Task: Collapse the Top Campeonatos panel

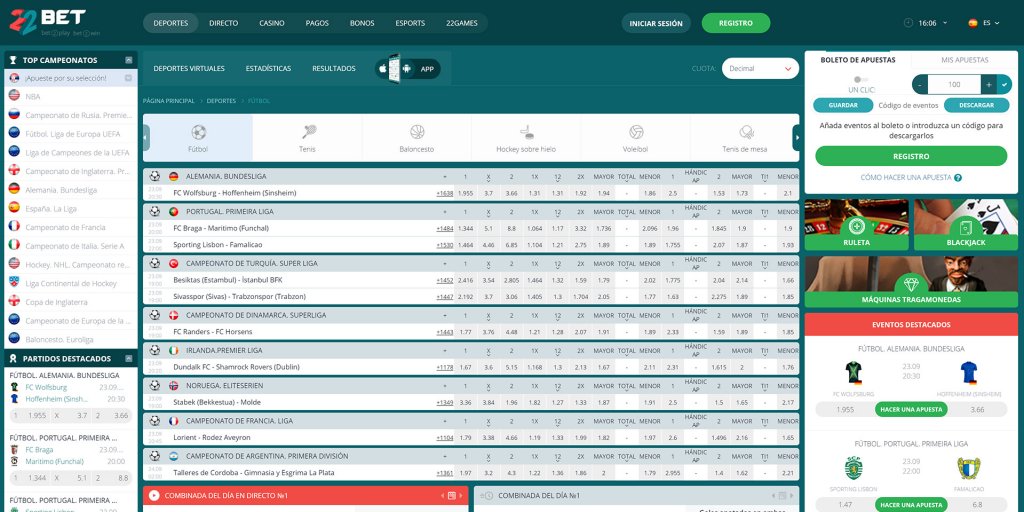Action: click(x=129, y=60)
